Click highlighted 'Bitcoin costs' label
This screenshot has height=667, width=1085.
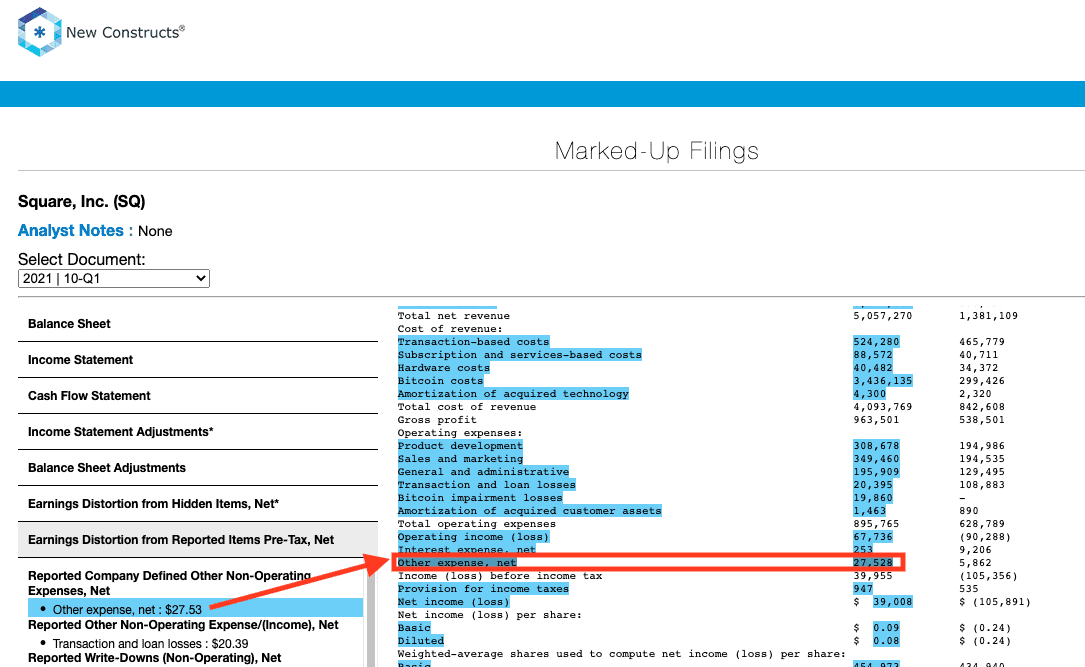click(x=440, y=381)
